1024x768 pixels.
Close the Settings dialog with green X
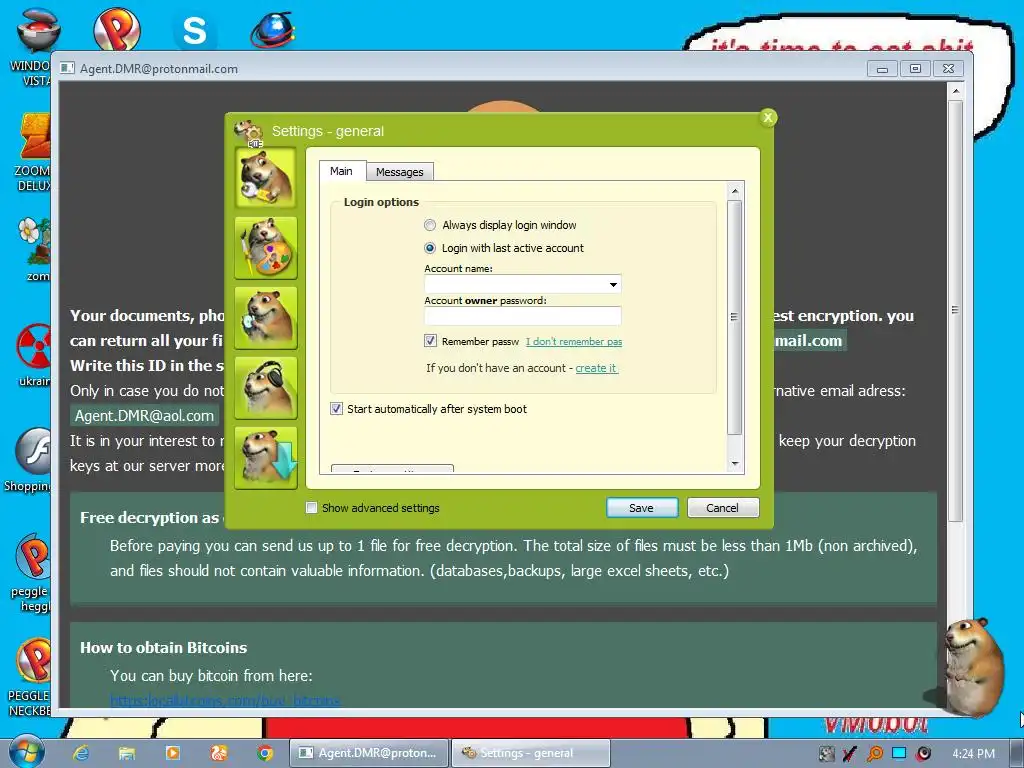(x=768, y=118)
